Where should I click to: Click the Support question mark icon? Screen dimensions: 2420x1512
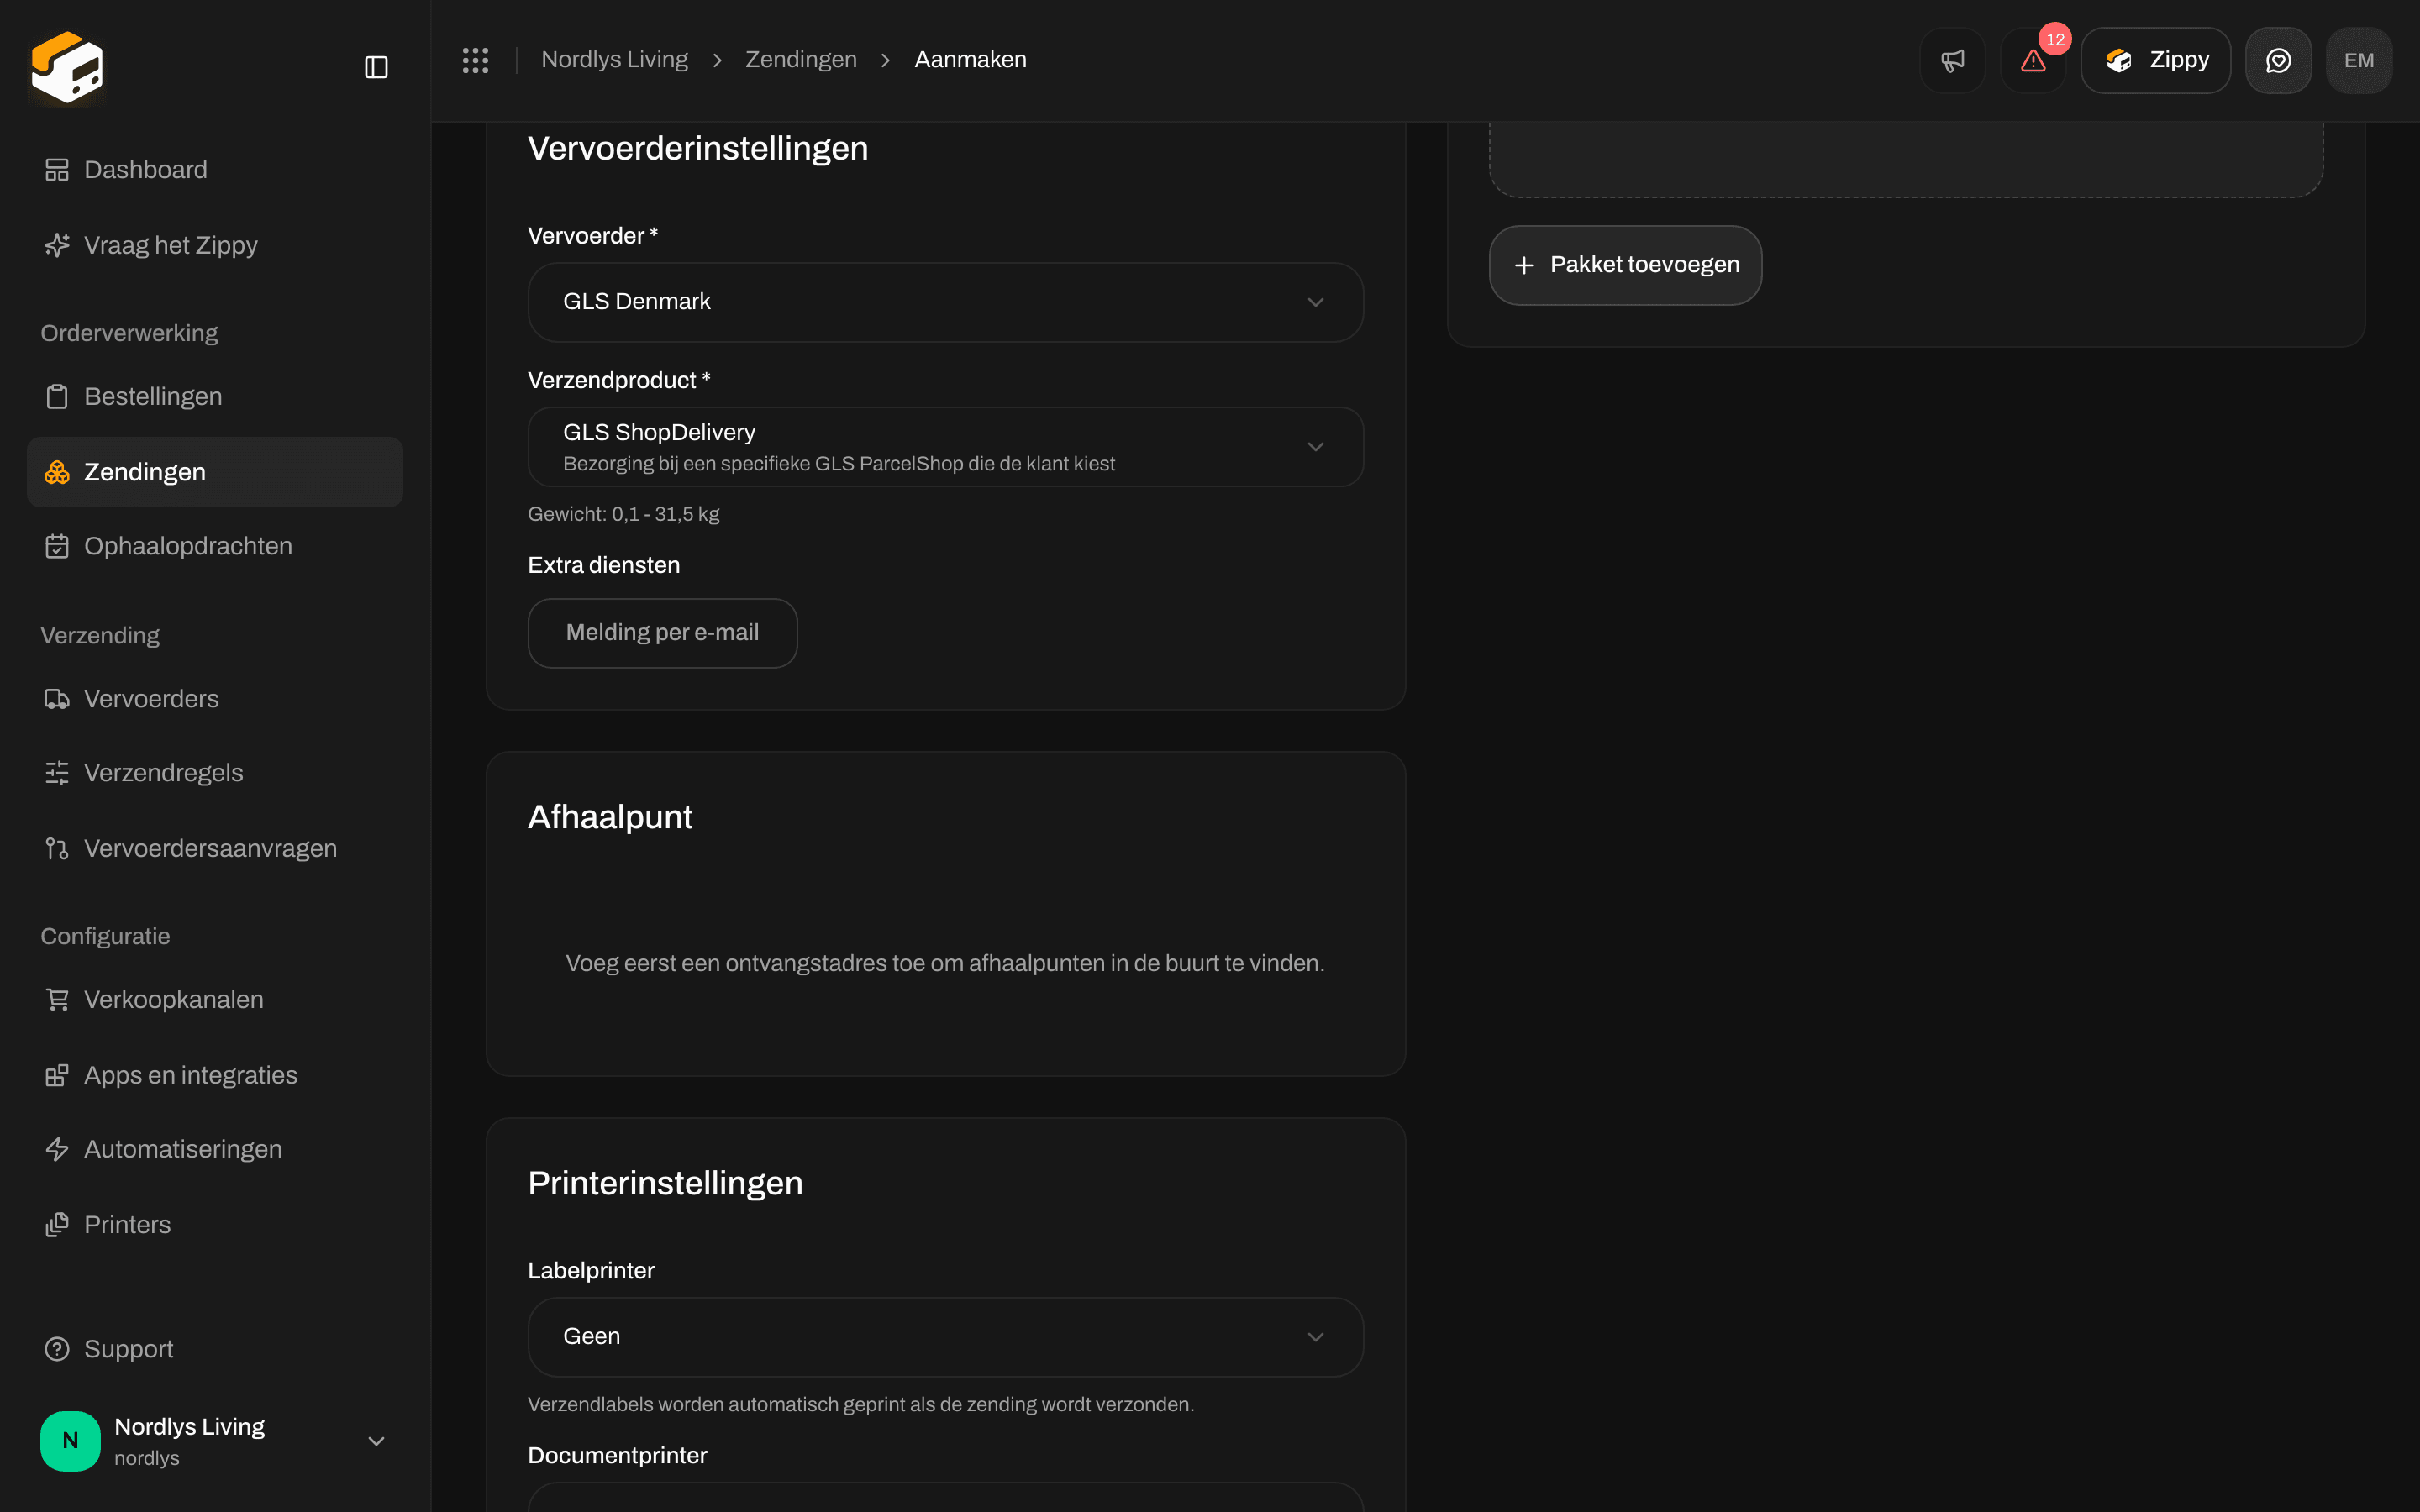57,1349
